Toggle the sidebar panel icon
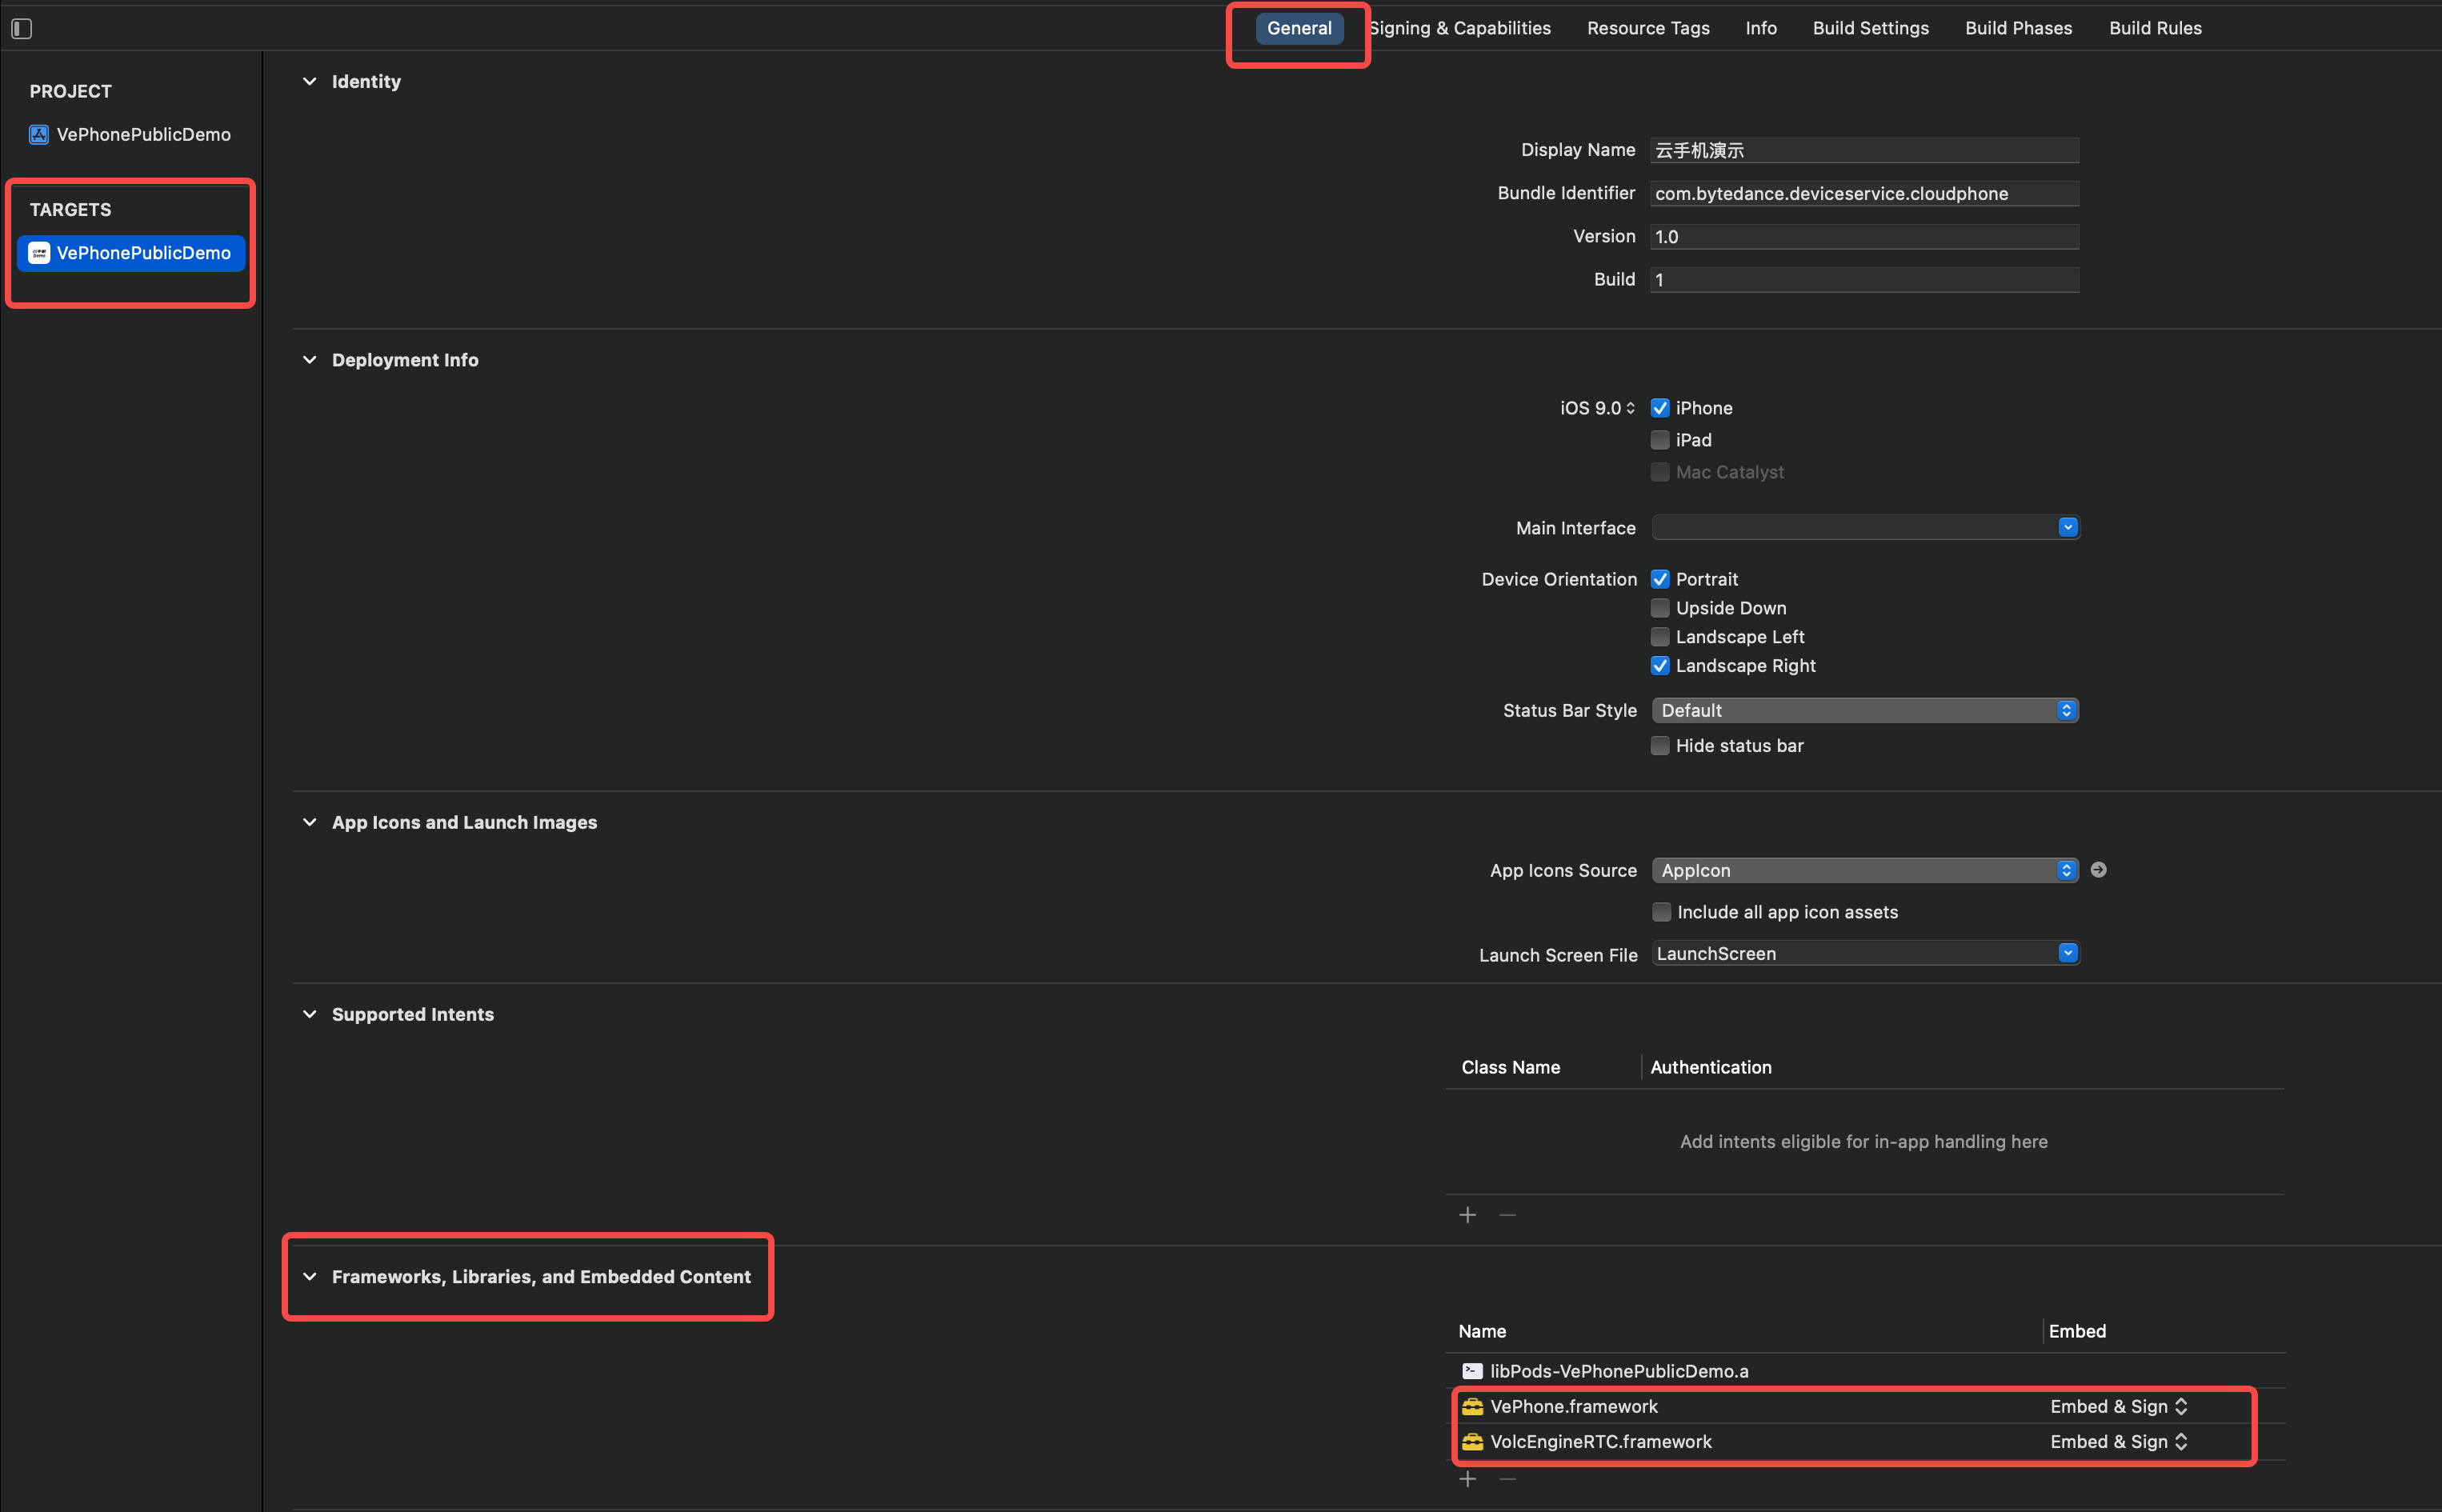 [22, 29]
